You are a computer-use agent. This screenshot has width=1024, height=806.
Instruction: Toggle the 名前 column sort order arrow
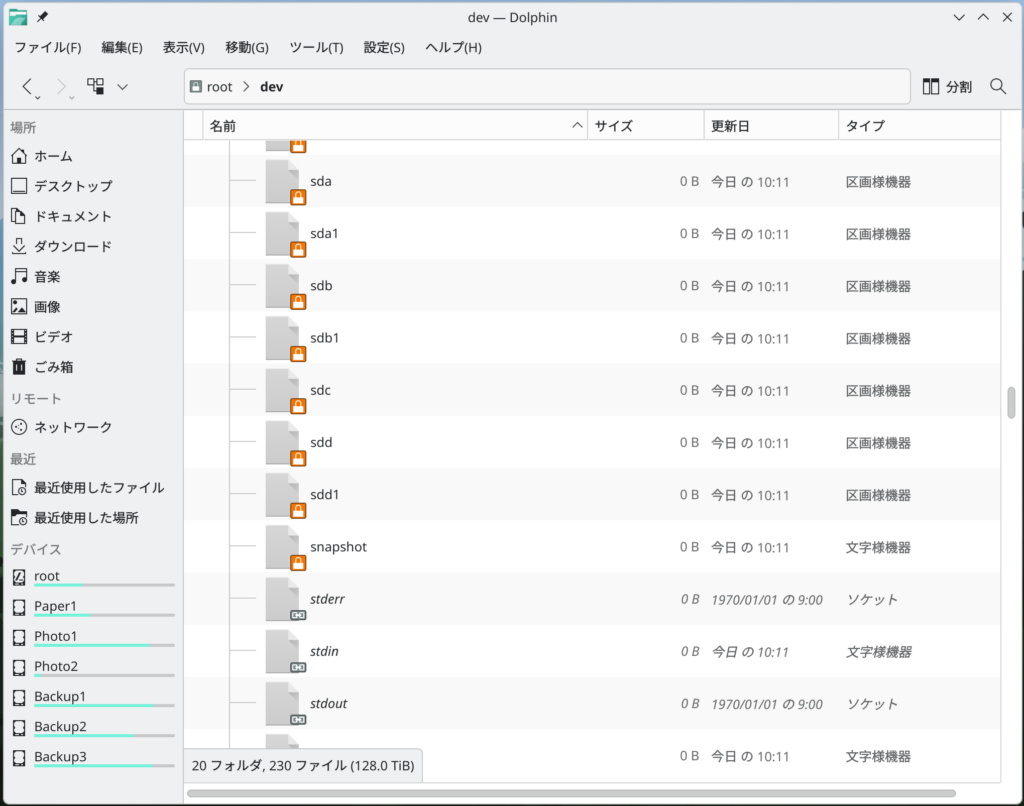(577, 126)
